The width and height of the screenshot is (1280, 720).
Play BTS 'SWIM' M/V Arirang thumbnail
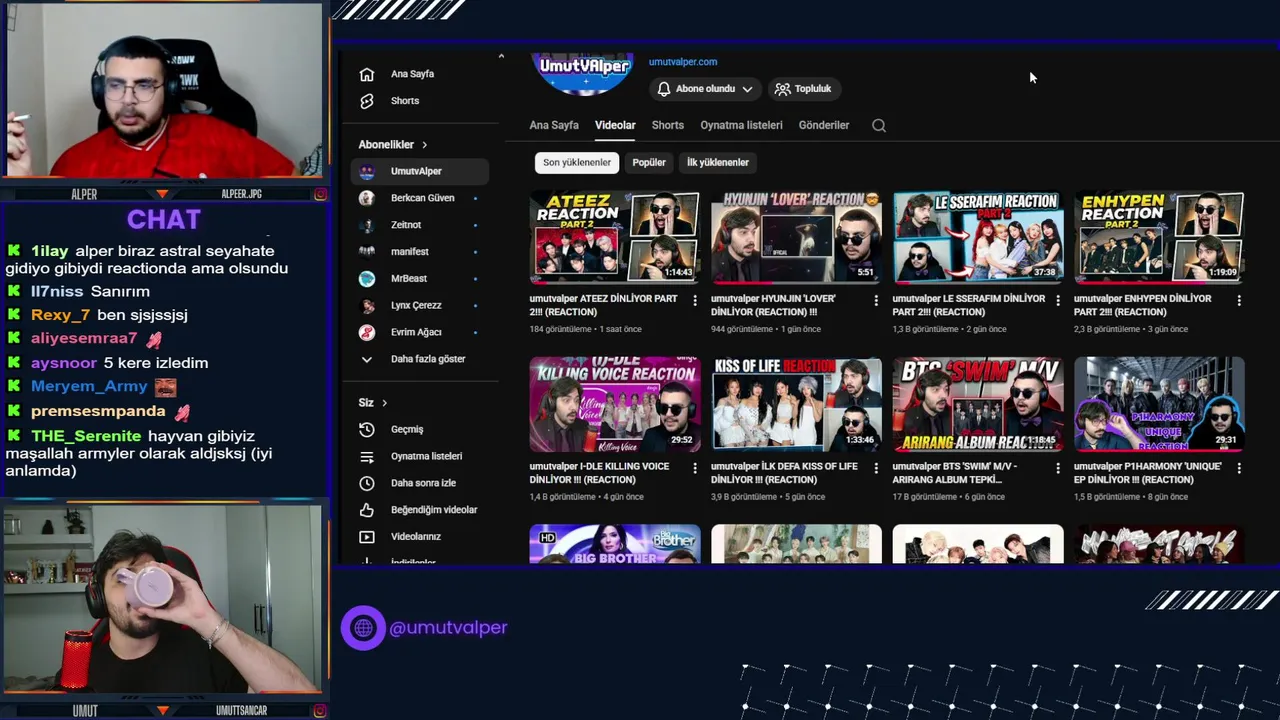pyautogui.click(x=978, y=404)
